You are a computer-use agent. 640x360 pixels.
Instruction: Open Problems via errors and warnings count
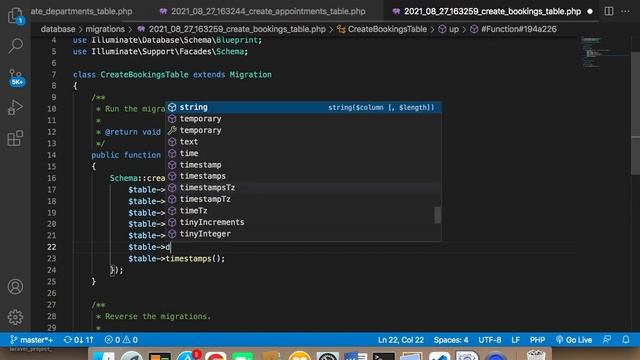click(121, 340)
